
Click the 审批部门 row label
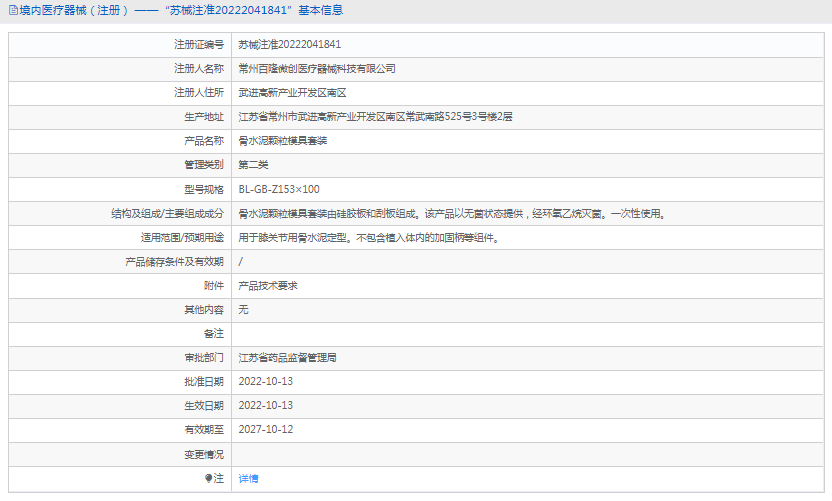pos(204,358)
